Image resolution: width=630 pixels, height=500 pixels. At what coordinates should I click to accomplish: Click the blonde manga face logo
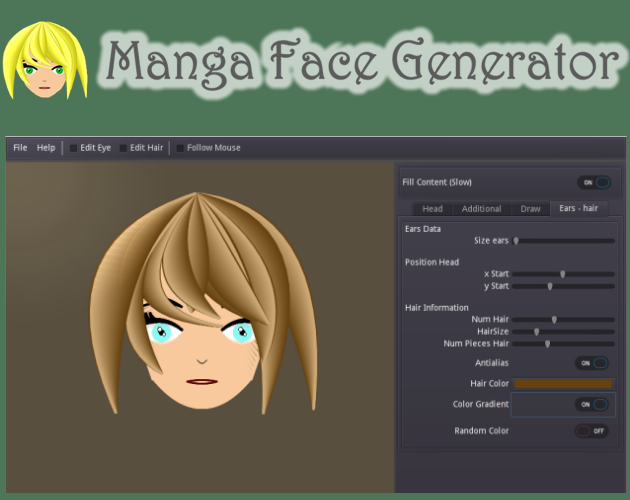[45, 60]
